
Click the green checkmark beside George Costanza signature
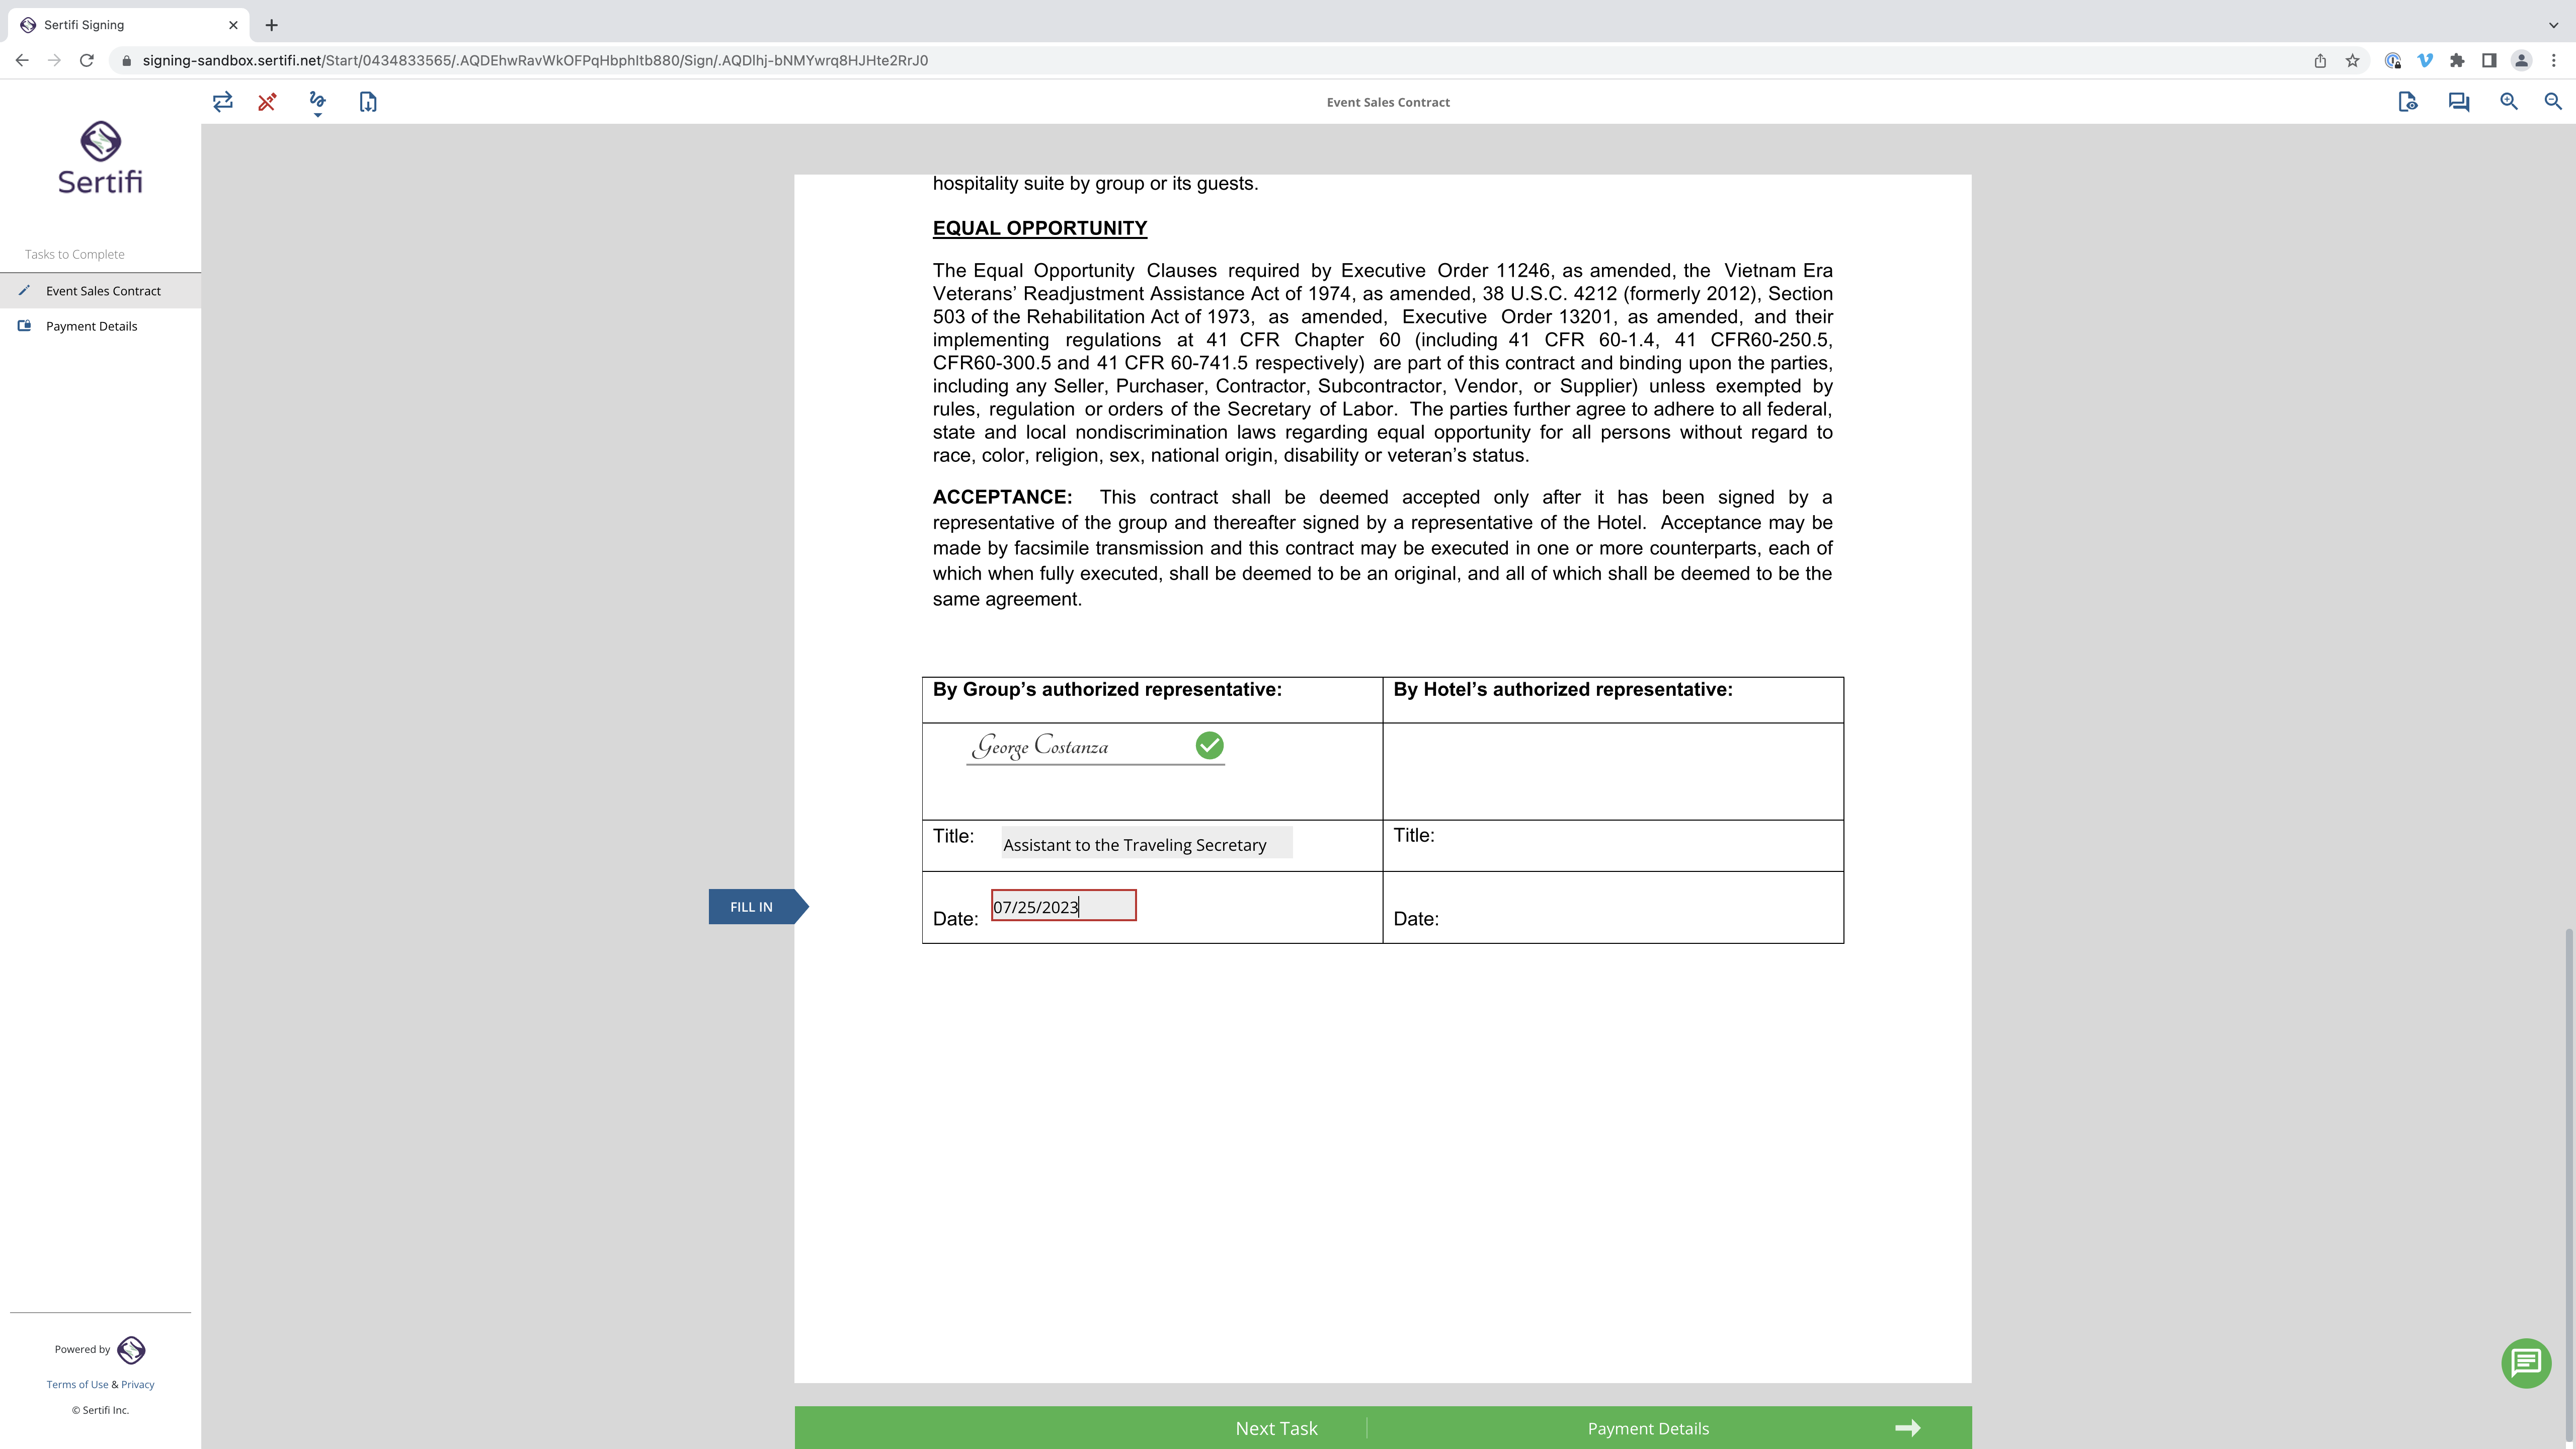tap(1209, 746)
